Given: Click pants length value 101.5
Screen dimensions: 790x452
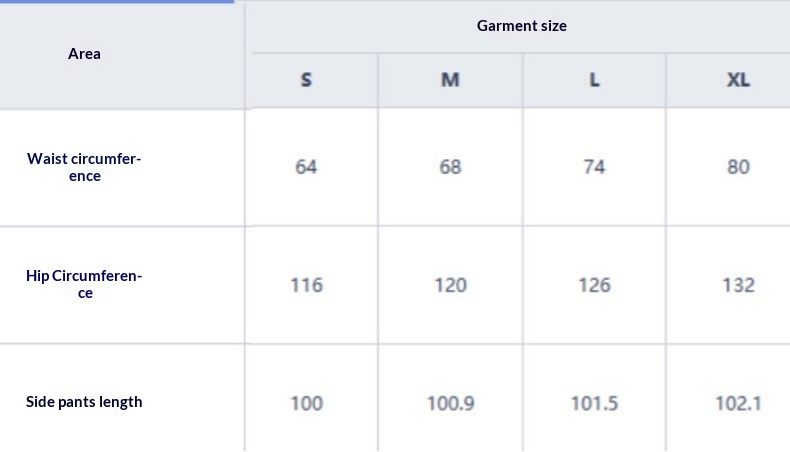Looking at the screenshot, I should 594,403.
